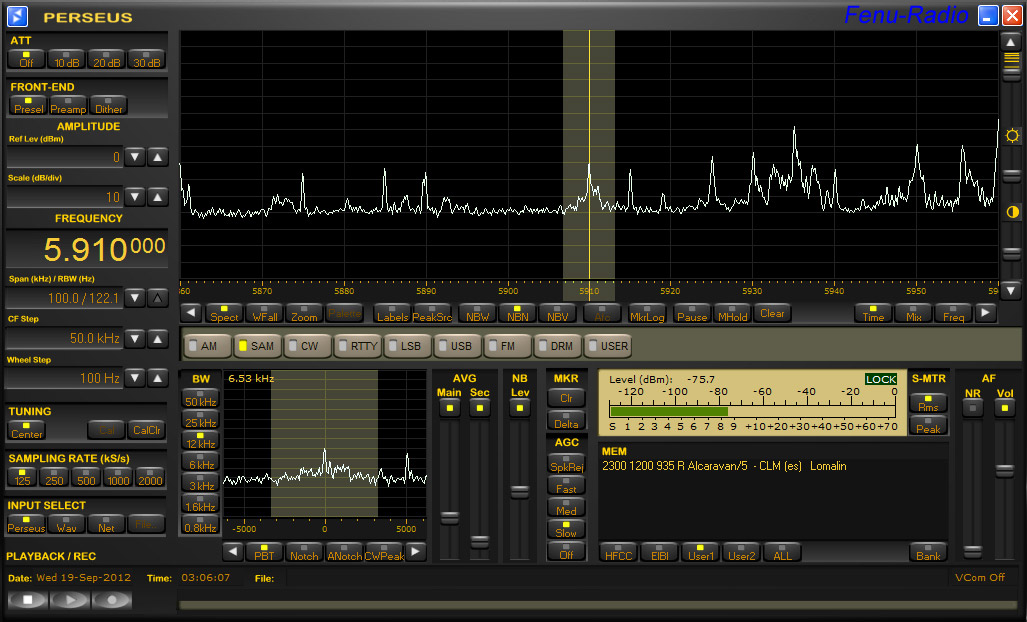Image resolution: width=1027 pixels, height=622 pixels.
Task: Turn on the Dither toggle
Action: click(x=108, y=105)
